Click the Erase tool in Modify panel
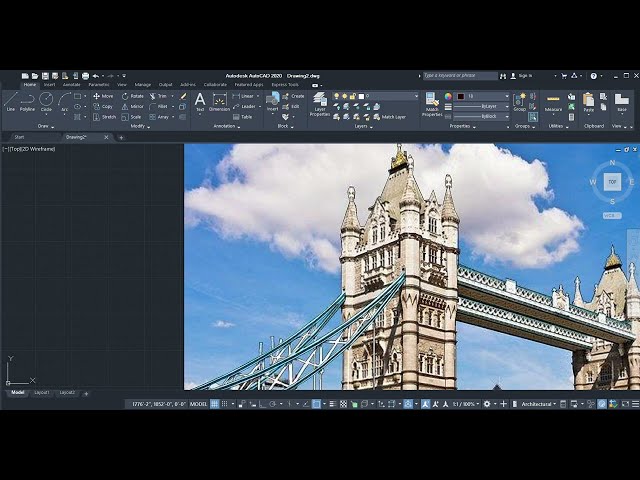 [x=183, y=96]
